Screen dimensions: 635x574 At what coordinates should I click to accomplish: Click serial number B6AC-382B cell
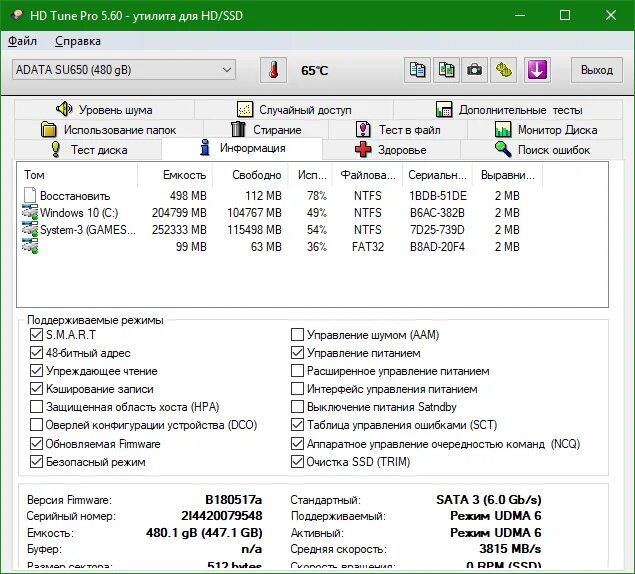[437, 213]
